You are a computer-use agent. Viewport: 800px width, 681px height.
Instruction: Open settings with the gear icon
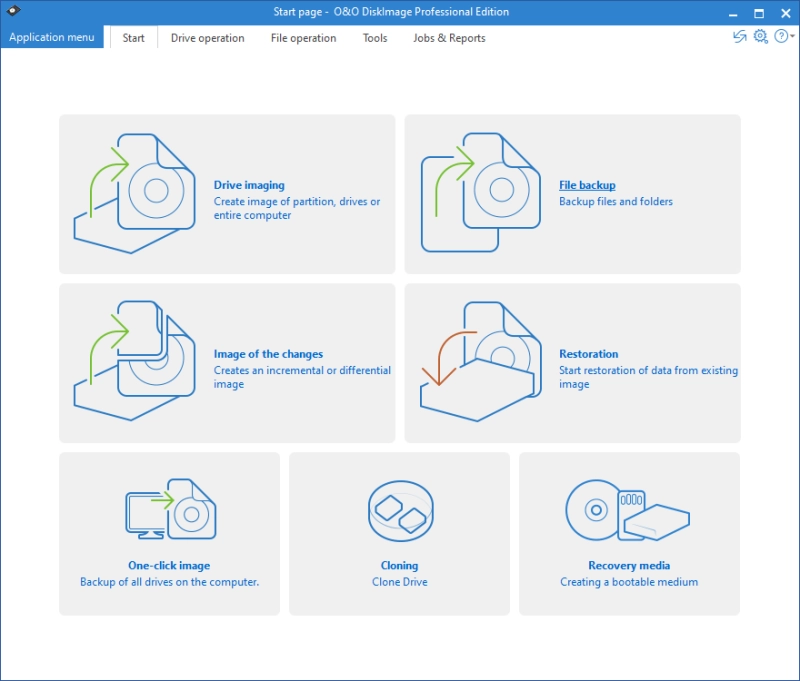(761, 37)
